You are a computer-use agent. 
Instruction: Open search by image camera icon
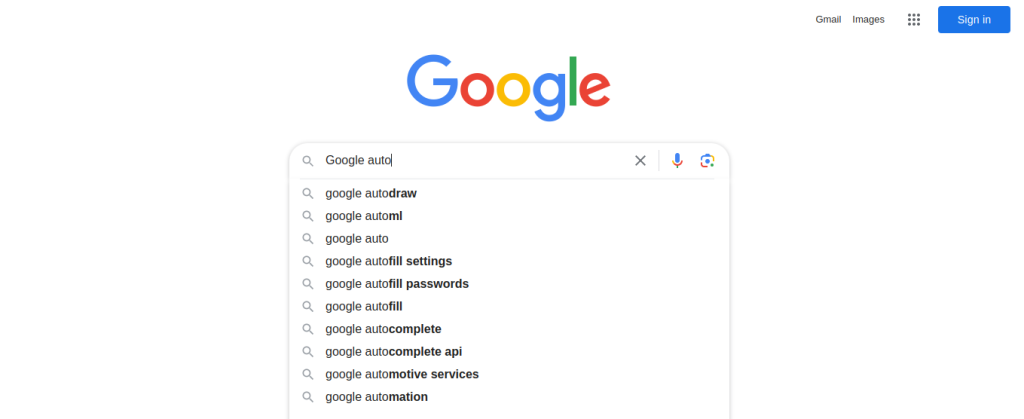coord(707,161)
